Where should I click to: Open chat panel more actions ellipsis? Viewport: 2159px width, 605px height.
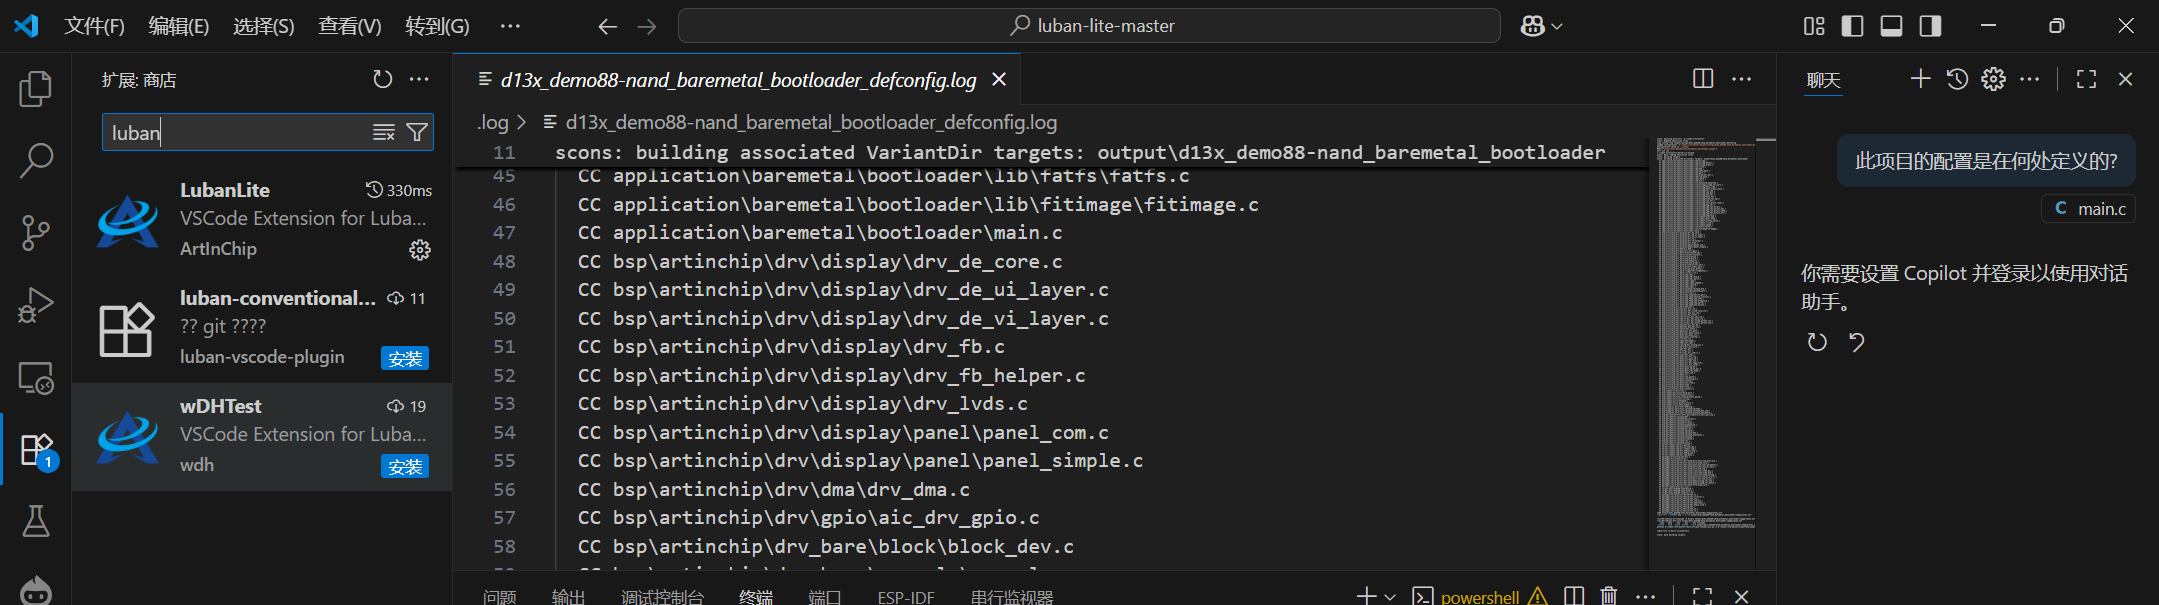[x=2029, y=79]
